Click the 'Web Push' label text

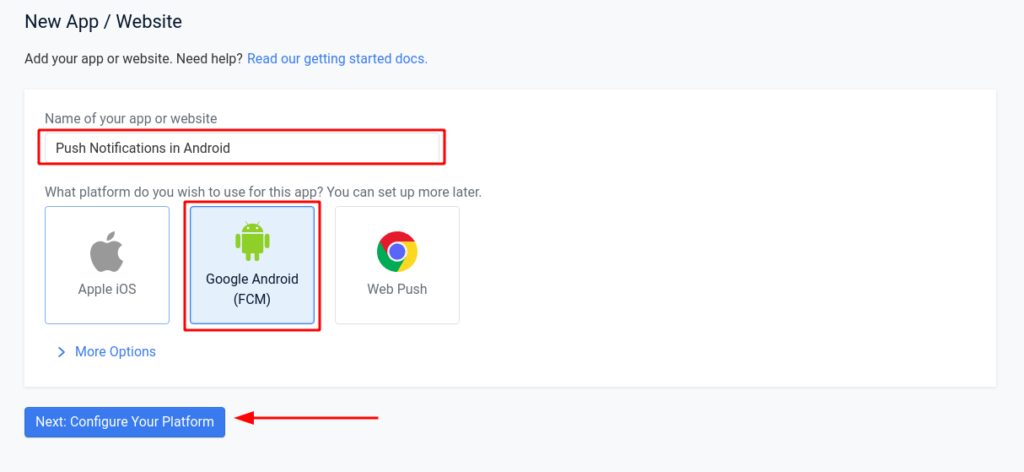[x=397, y=289]
